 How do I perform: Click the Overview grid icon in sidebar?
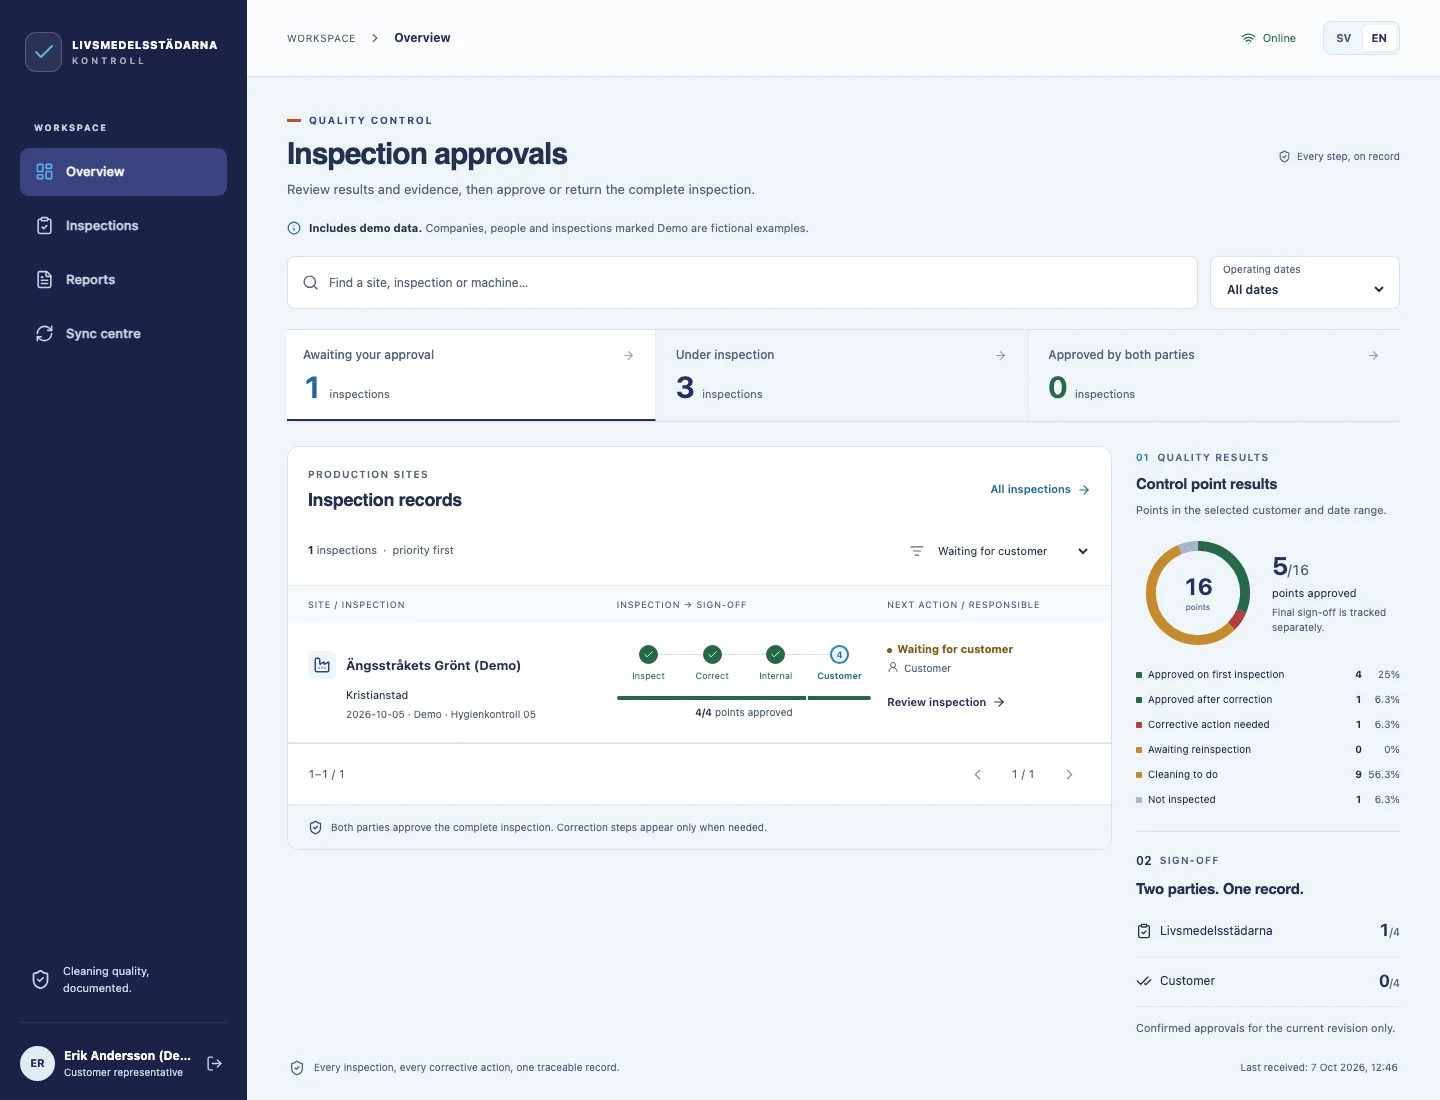point(44,172)
